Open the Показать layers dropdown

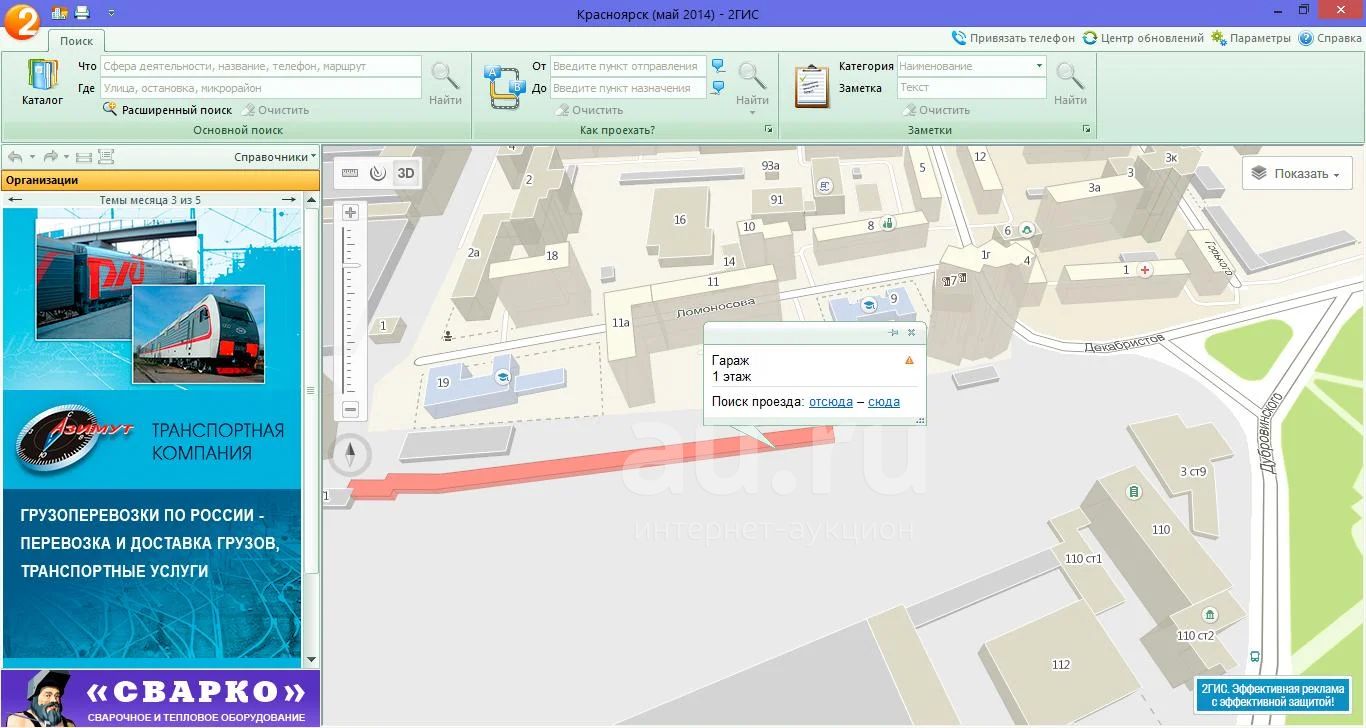1297,174
